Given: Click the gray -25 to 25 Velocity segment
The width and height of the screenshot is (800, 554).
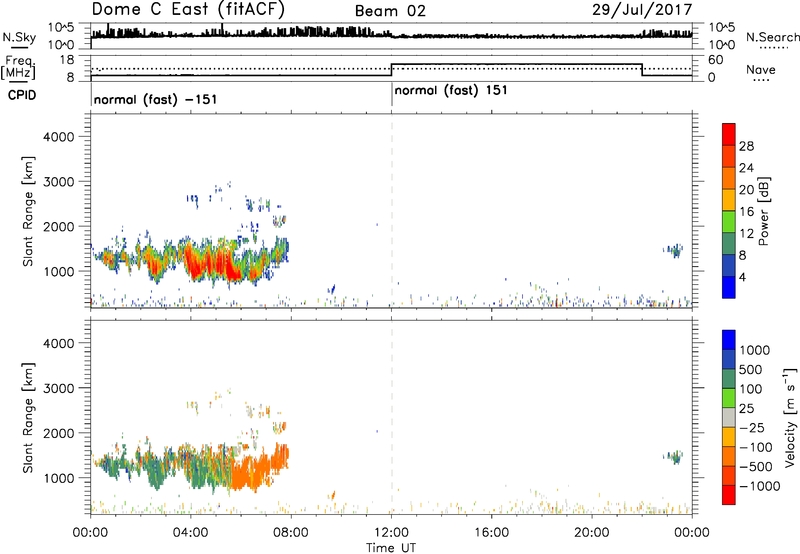Looking at the screenshot, I should point(729,417).
